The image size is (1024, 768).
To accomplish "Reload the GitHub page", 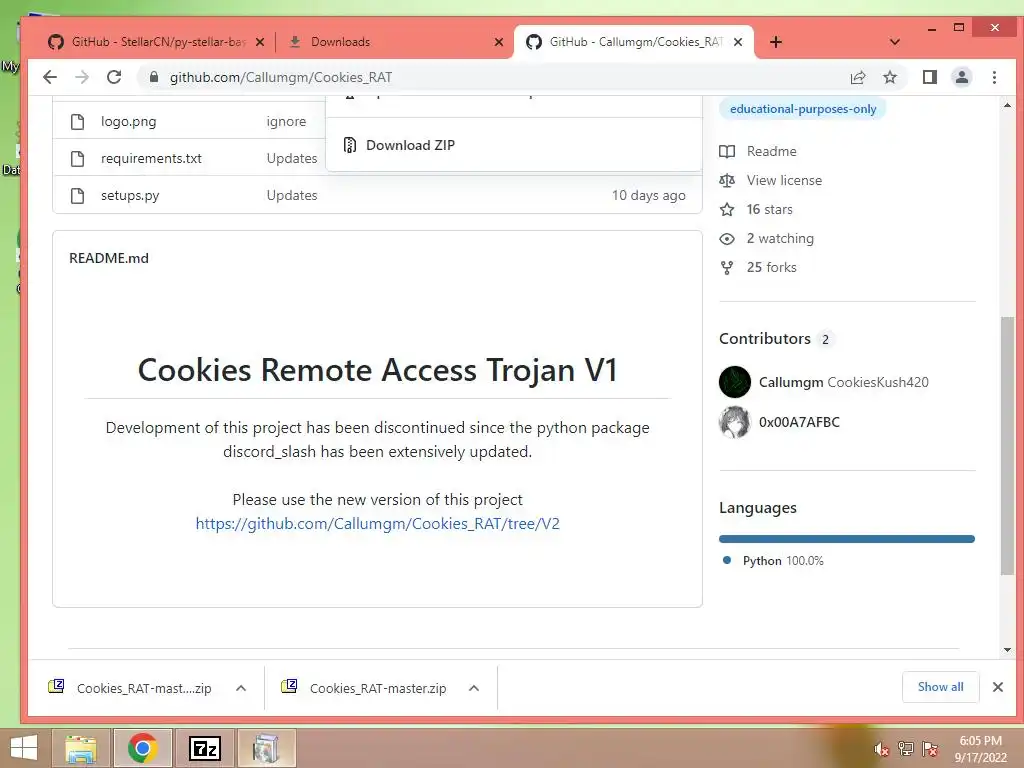I will click(114, 77).
